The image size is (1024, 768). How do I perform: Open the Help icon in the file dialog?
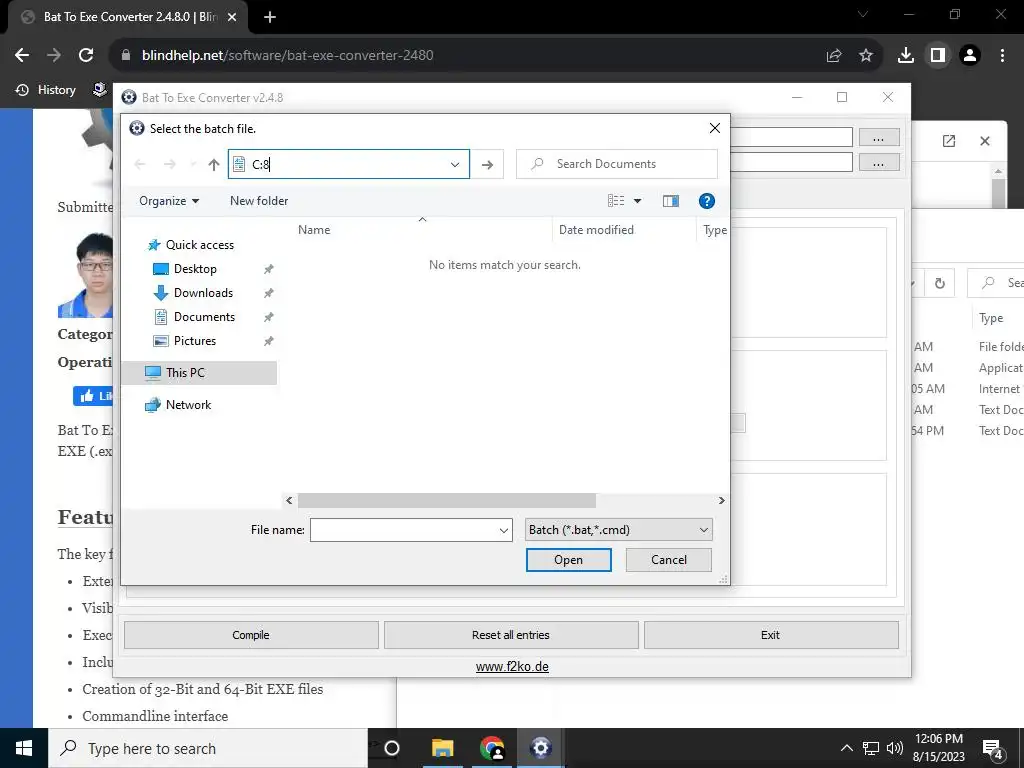[x=707, y=201]
